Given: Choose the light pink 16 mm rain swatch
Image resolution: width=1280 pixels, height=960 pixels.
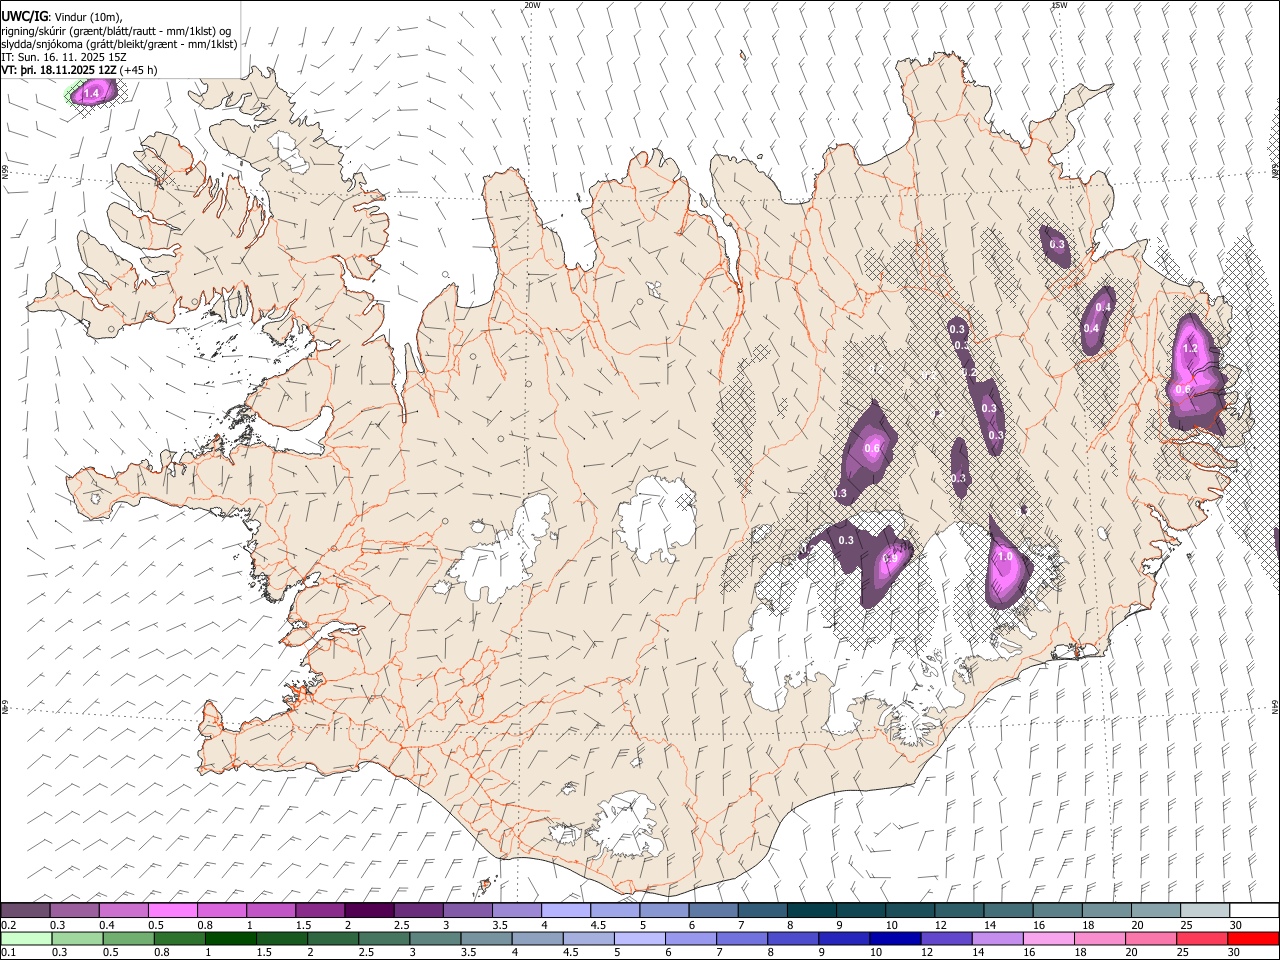Looking at the screenshot, I should [1047, 938].
